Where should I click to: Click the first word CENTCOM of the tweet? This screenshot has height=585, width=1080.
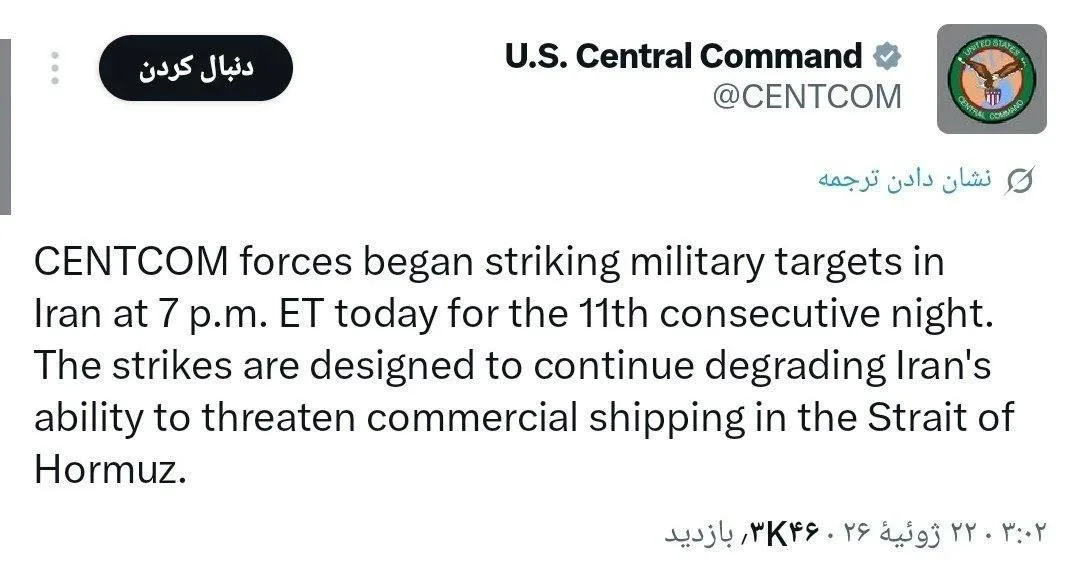(x=131, y=262)
